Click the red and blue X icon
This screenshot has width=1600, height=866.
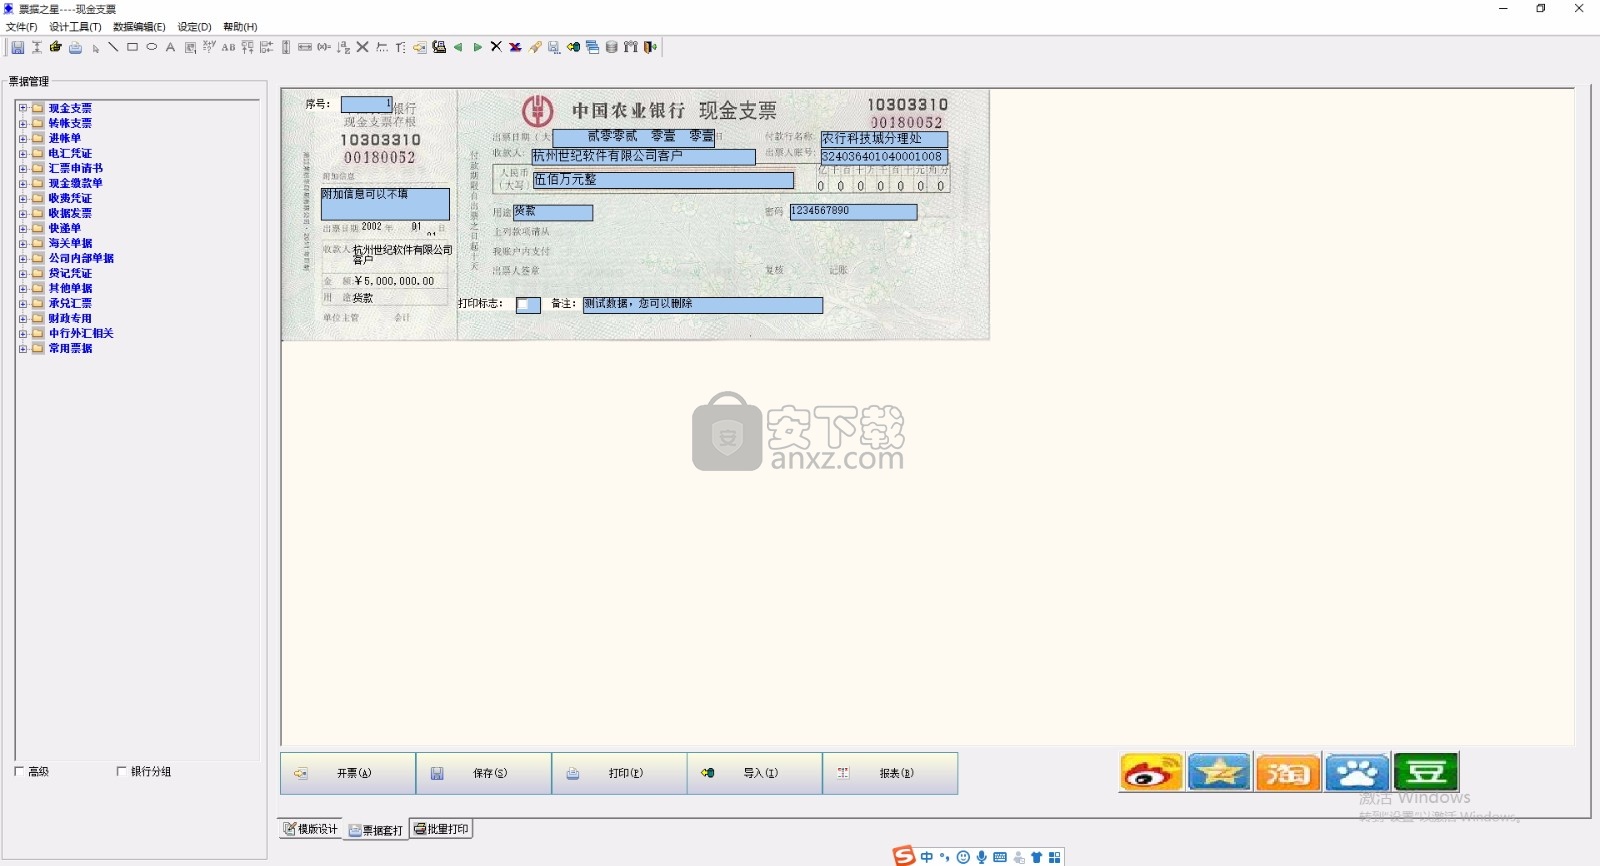(x=515, y=47)
